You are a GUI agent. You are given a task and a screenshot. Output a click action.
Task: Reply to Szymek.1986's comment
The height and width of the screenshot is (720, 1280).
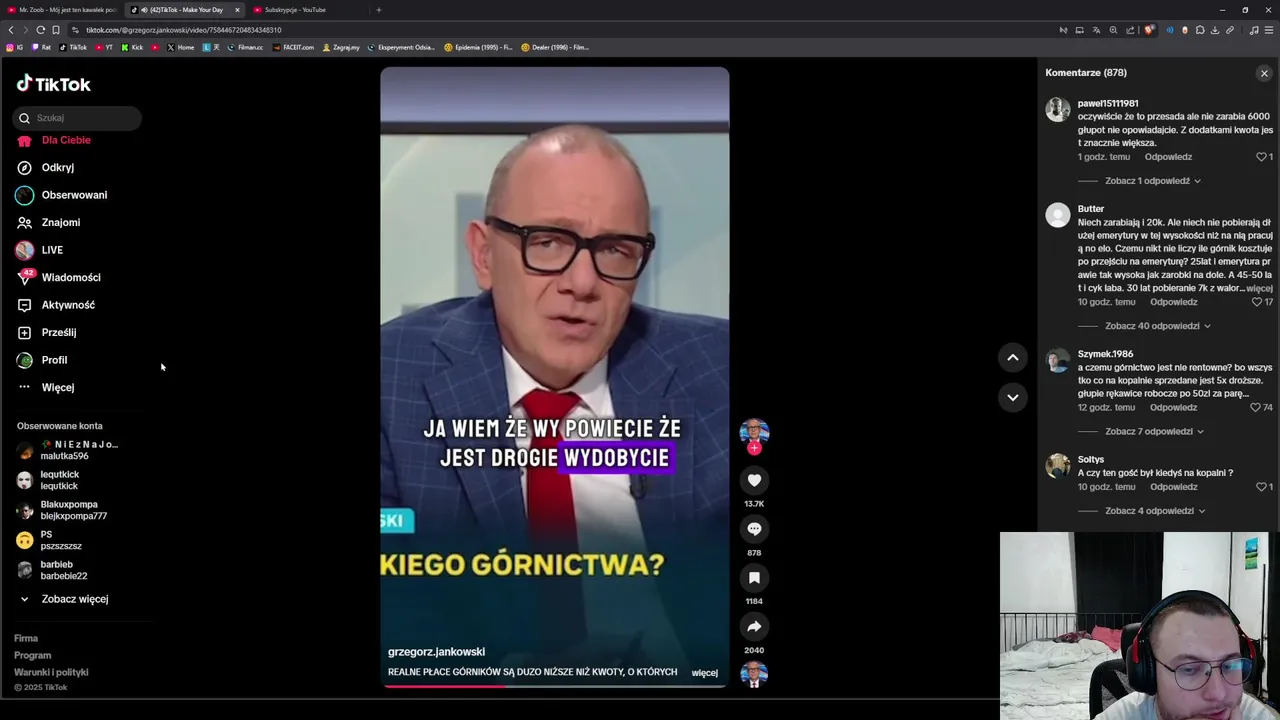(x=1173, y=408)
